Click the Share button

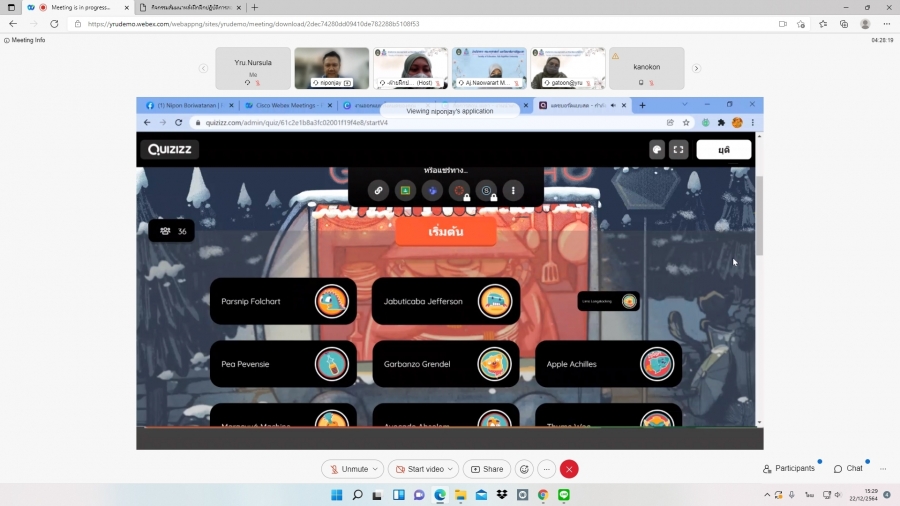(487, 469)
